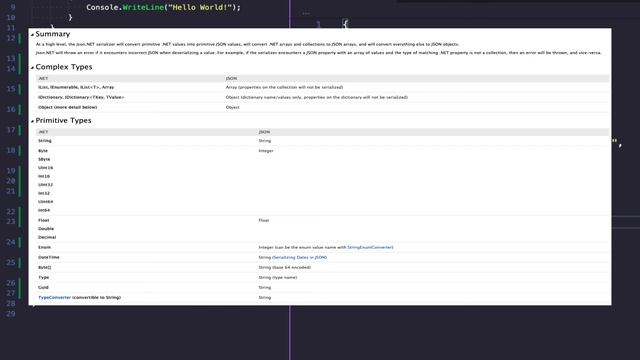Click the .NET header in Primitive Types table
This screenshot has width=640, height=360.
[x=43, y=132]
